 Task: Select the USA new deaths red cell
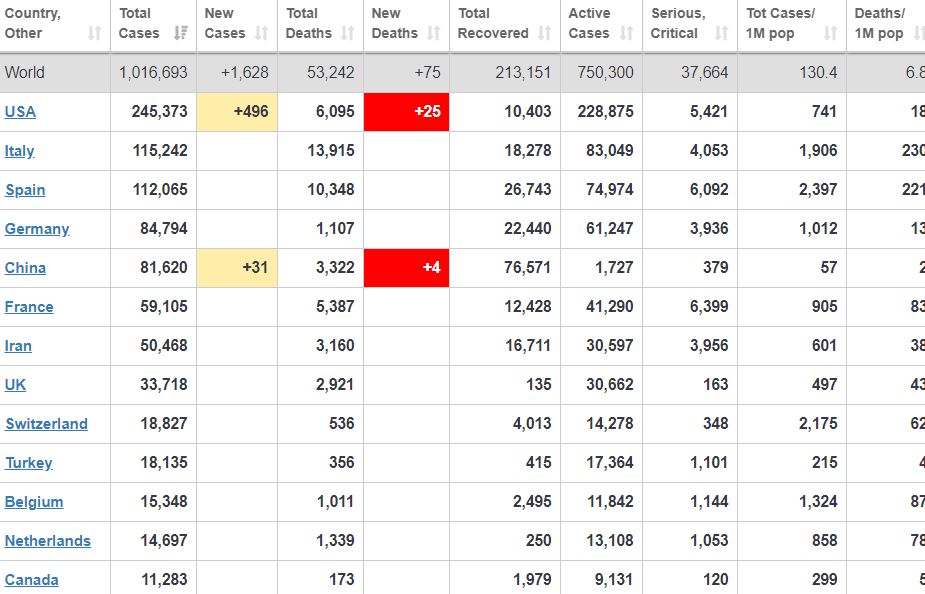click(x=406, y=111)
